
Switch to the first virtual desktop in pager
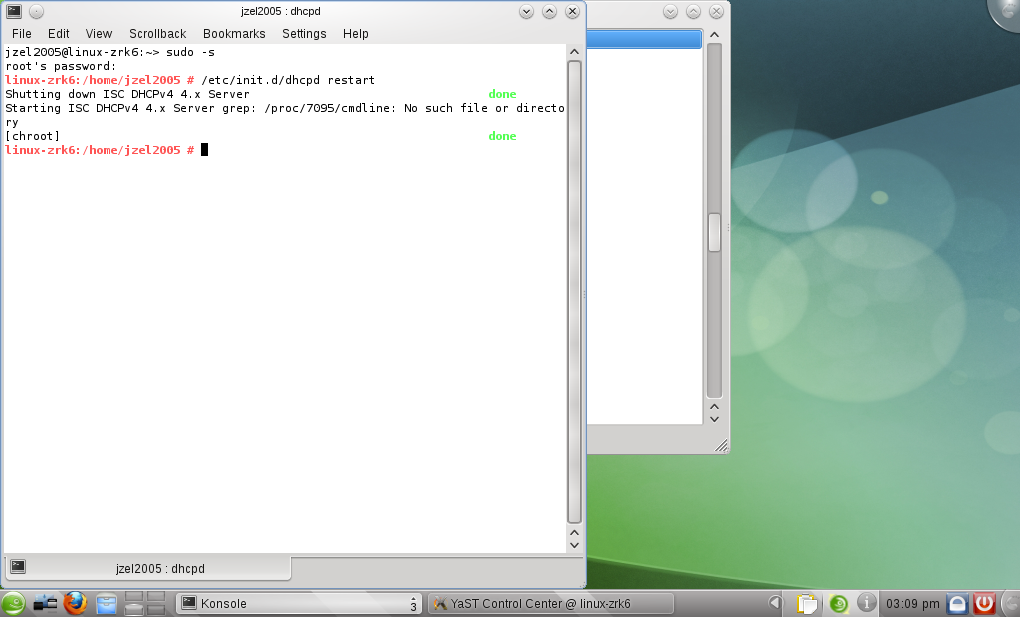[134, 597]
